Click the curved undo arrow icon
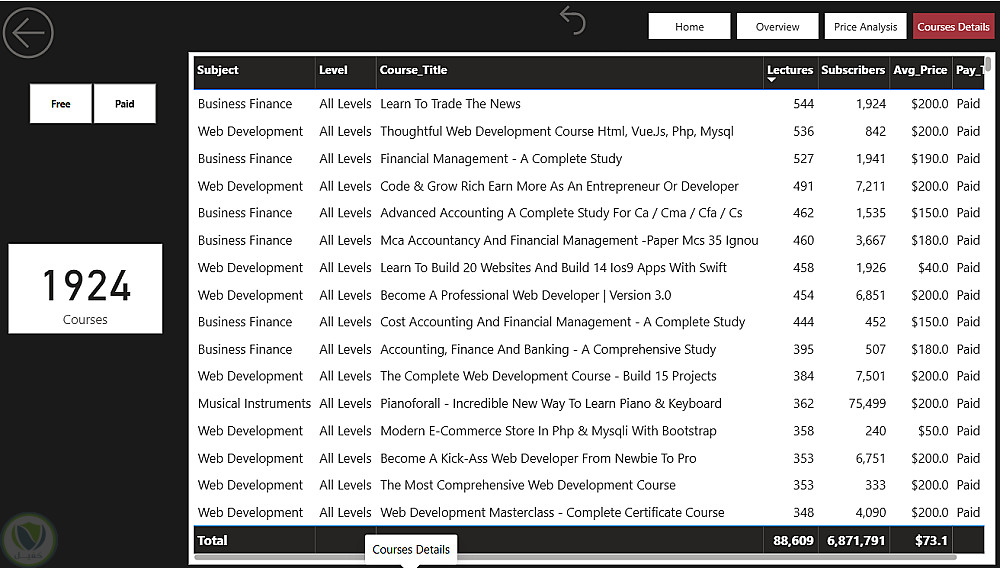The height and width of the screenshot is (568, 1000). pyautogui.click(x=572, y=20)
